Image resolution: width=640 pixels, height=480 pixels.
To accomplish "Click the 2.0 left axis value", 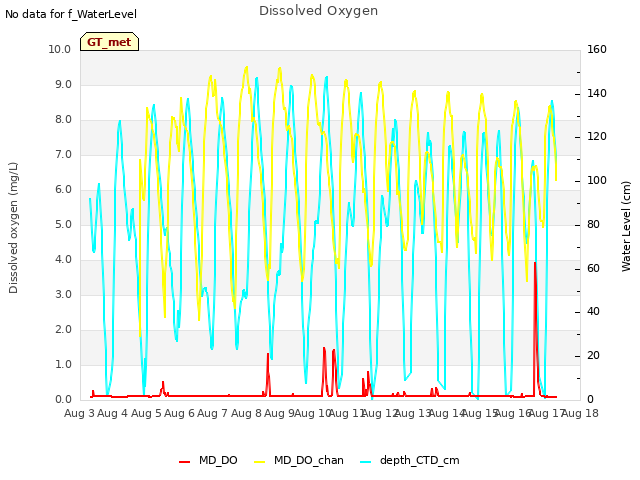I will coord(63,329).
